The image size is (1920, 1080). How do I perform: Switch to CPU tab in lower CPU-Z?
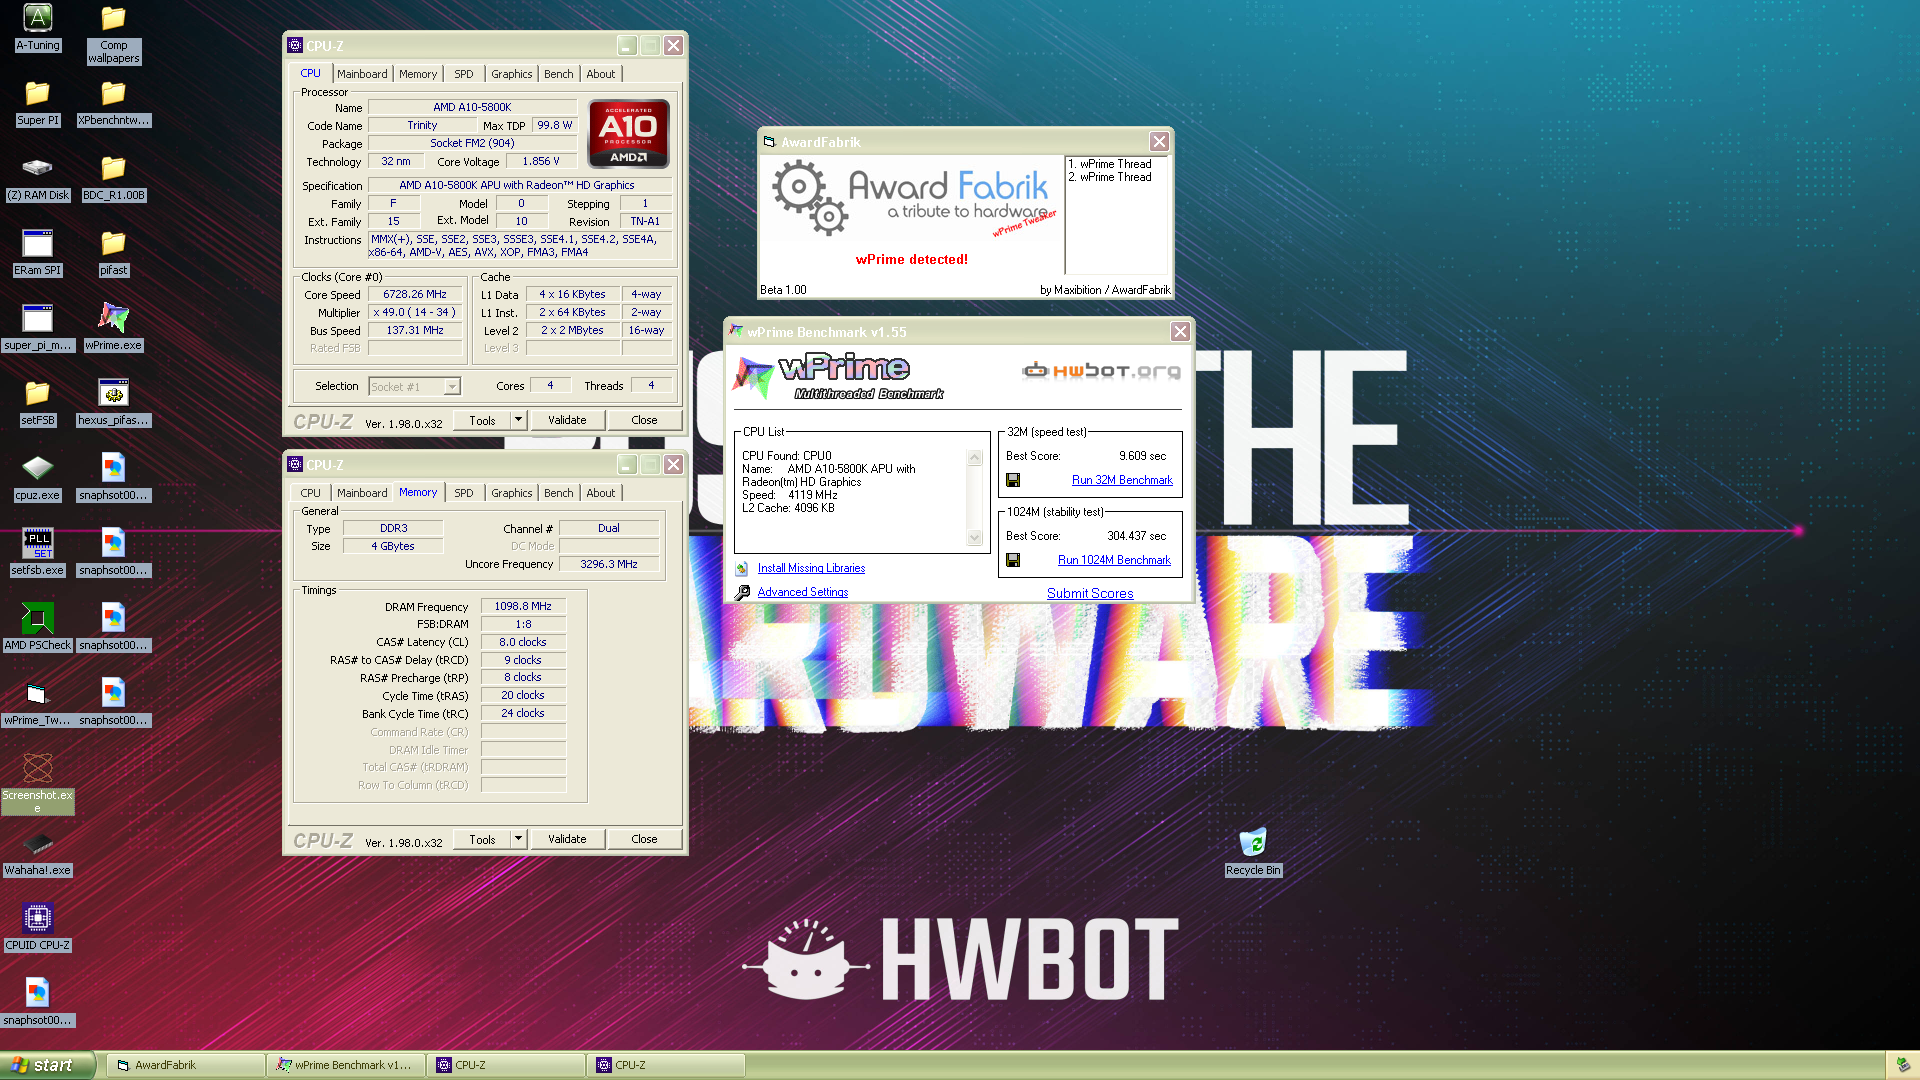point(311,493)
